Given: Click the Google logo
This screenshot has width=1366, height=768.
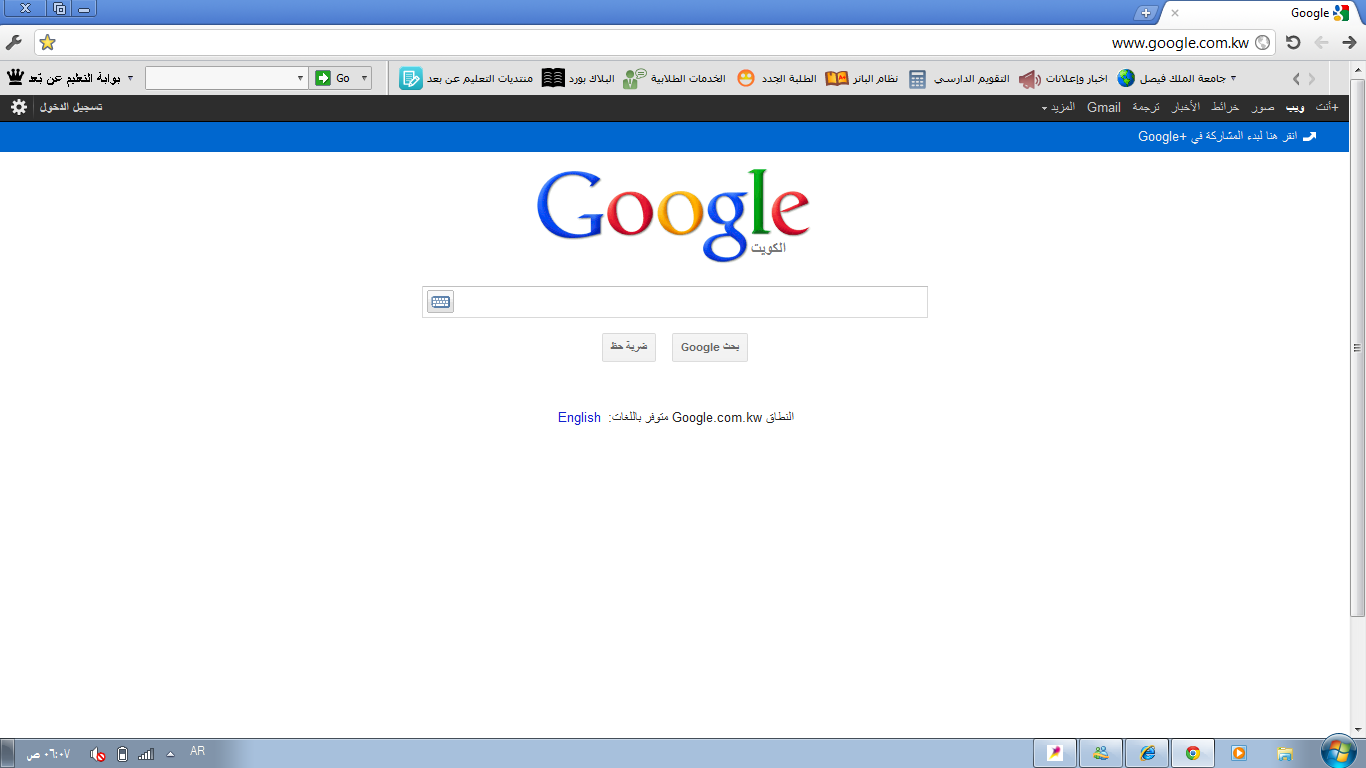Looking at the screenshot, I should (x=673, y=215).
